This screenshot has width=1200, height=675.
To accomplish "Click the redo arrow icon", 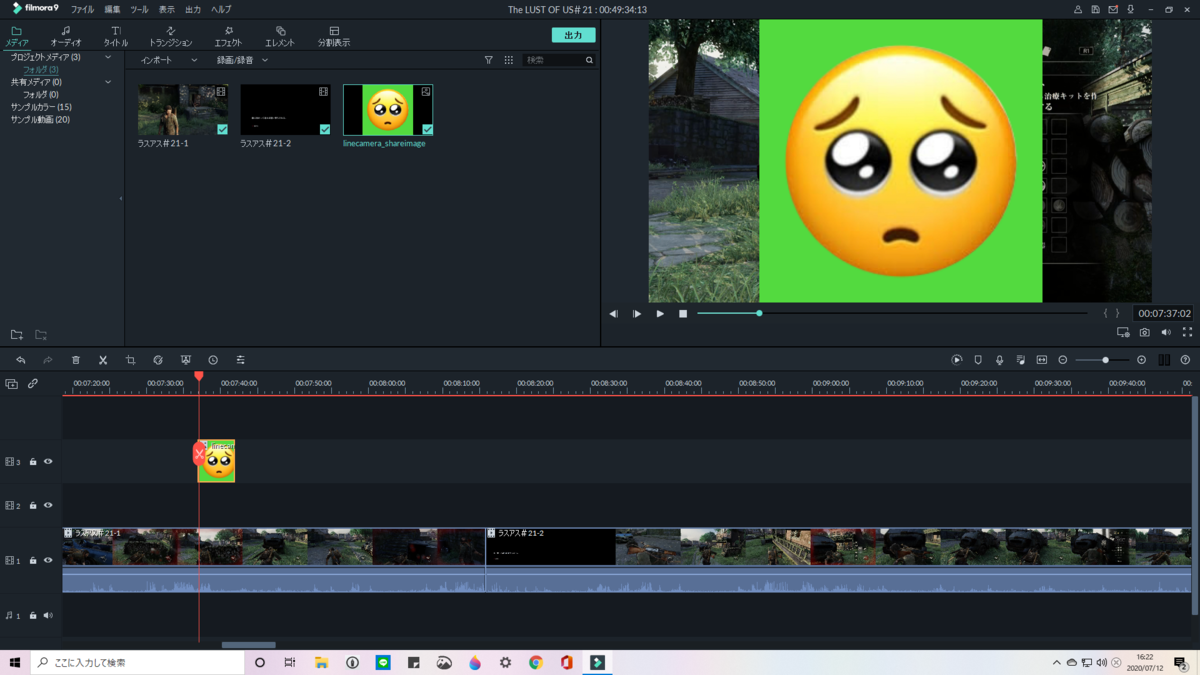I will (47, 360).
